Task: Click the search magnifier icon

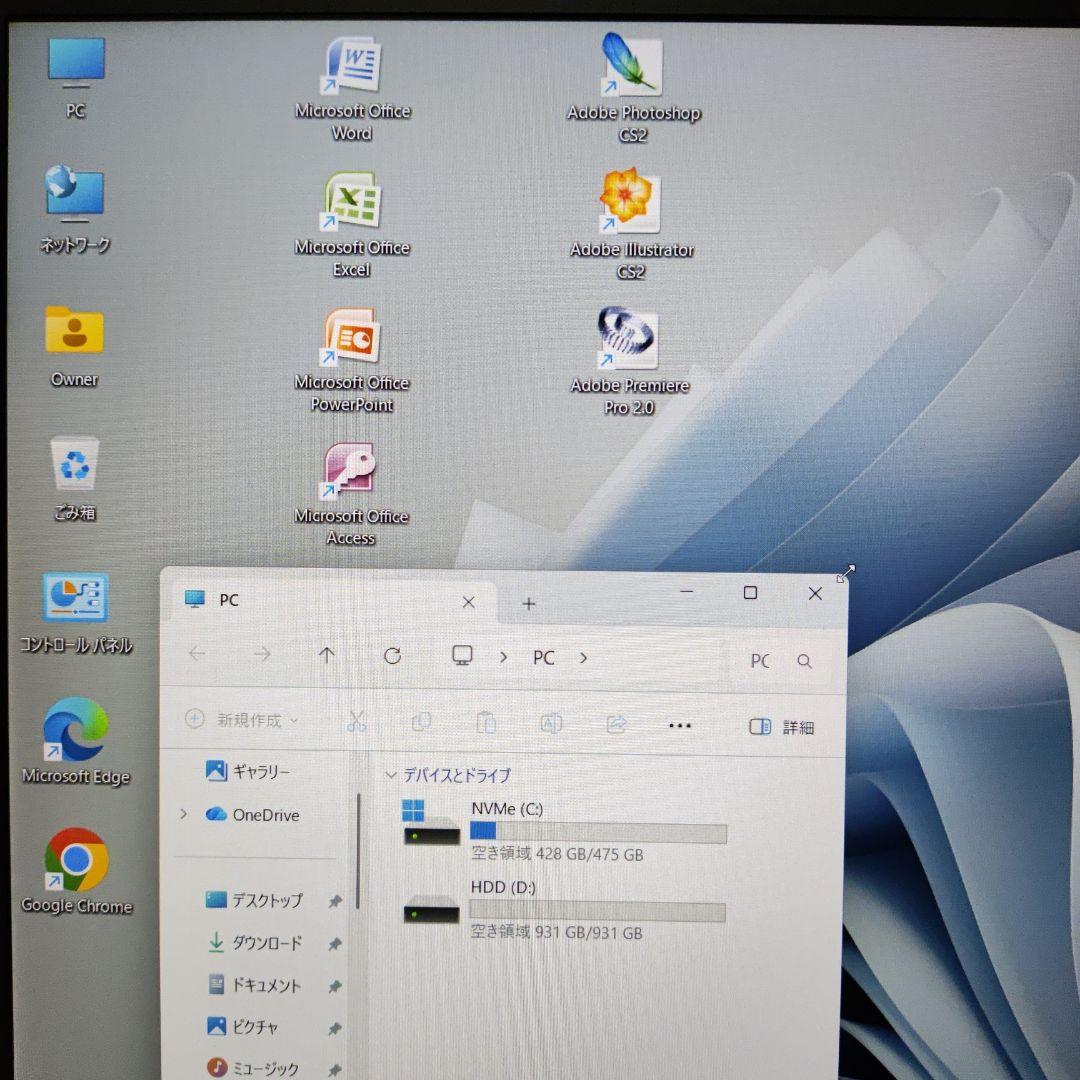Action: tap(804, 661)
